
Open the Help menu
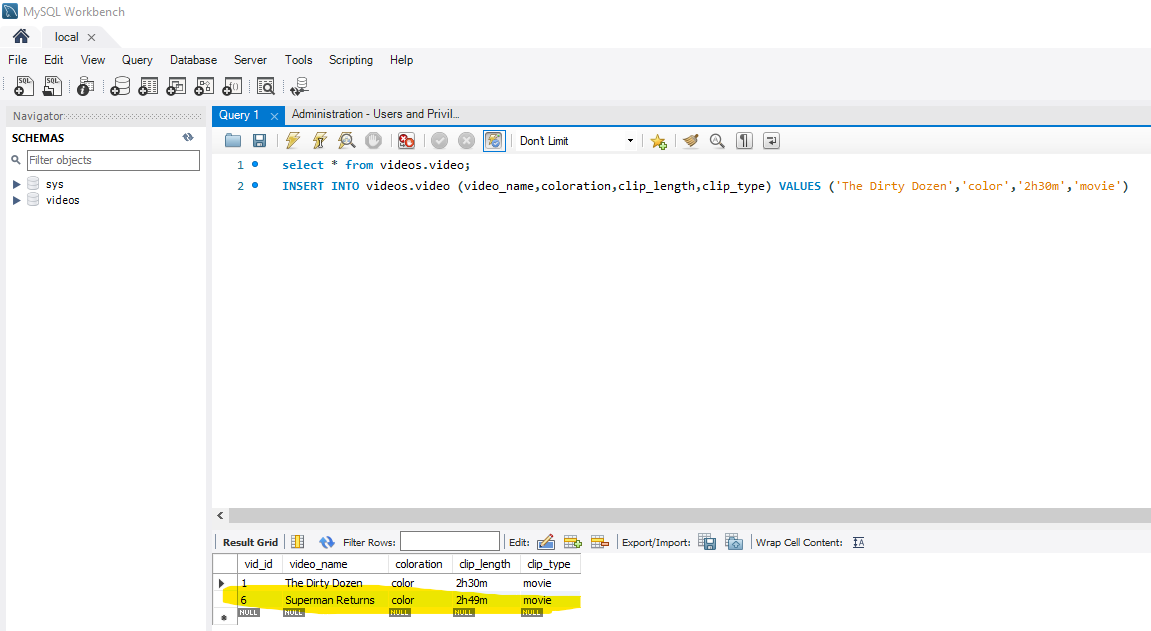pyautogui.click(x=401, y=60)
